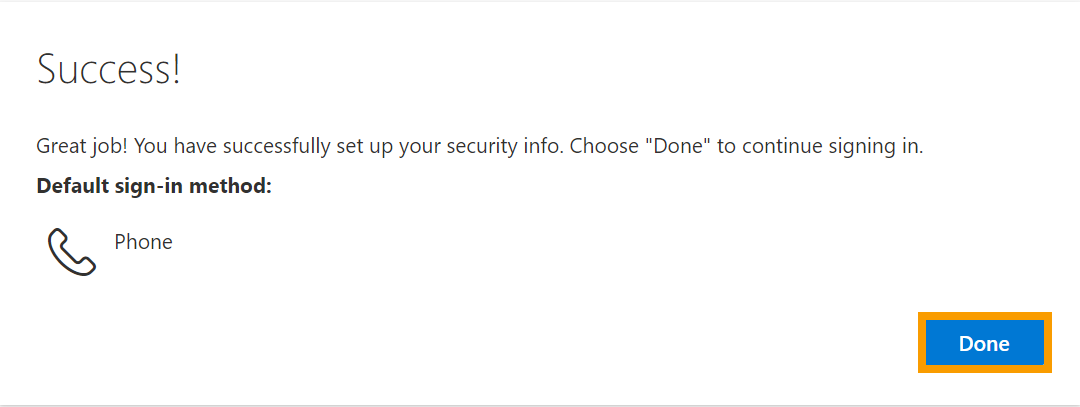Click the gray bottom border of the dialog
Image resolution: width=1080 pixels, height=407 pixels.
pyautogui.click(x=540, y=405)
